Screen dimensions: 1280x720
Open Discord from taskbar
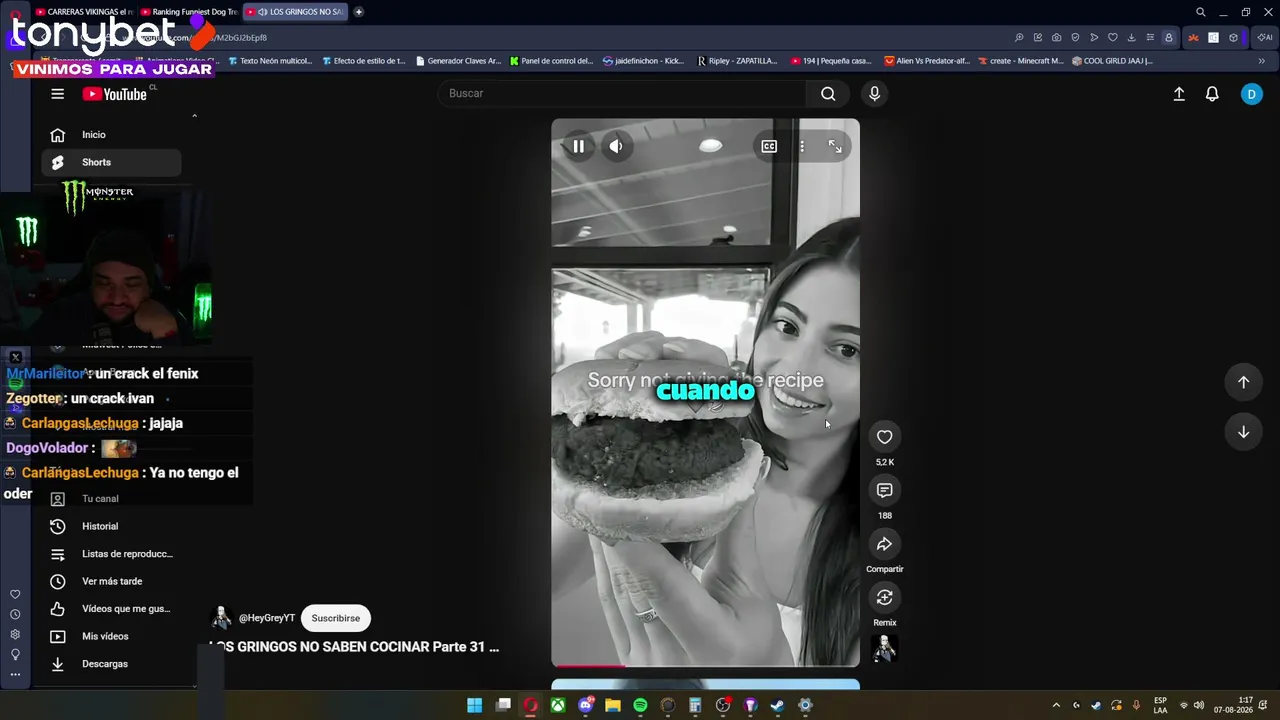[586, 706]
